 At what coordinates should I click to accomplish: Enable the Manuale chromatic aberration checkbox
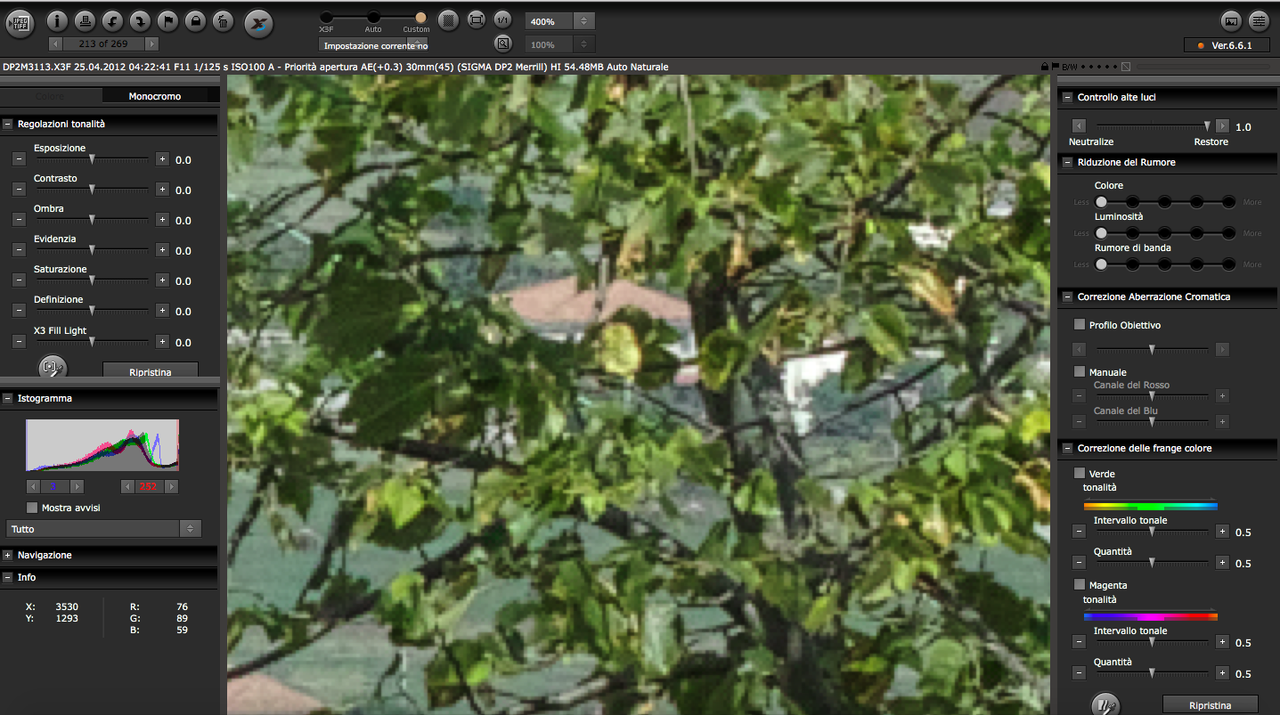[x=1079, y=371]
